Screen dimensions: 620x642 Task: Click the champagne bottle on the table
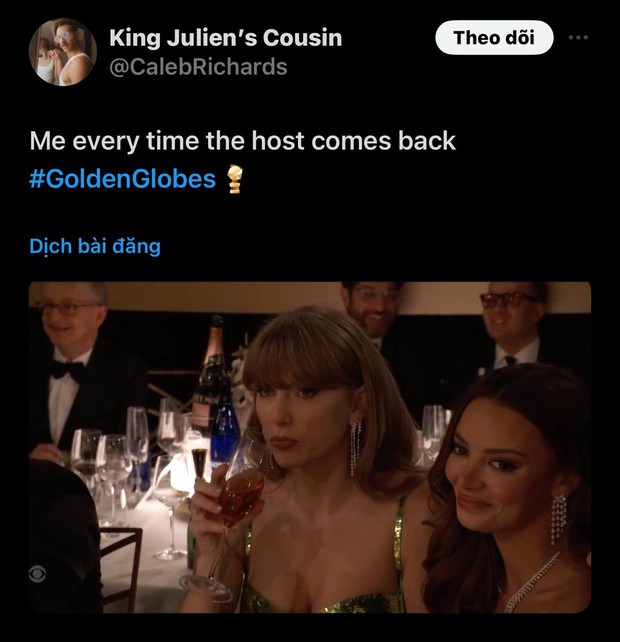[211, 368]
